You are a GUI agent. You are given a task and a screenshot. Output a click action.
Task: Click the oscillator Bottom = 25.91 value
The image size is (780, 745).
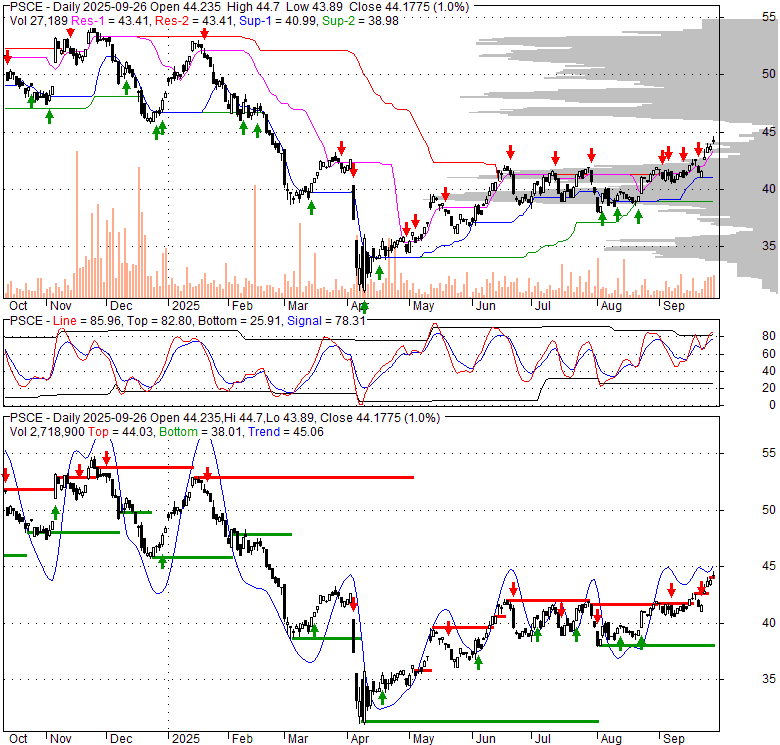point(239,321)
